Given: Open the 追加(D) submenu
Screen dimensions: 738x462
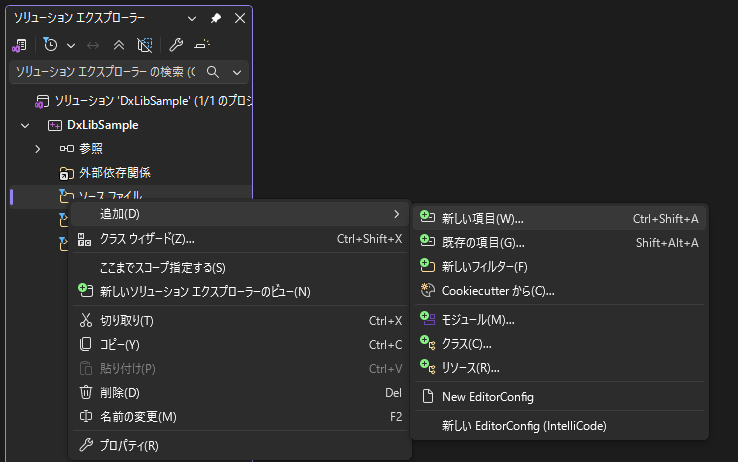Looking at the screenshot, I should coord(240,214).
